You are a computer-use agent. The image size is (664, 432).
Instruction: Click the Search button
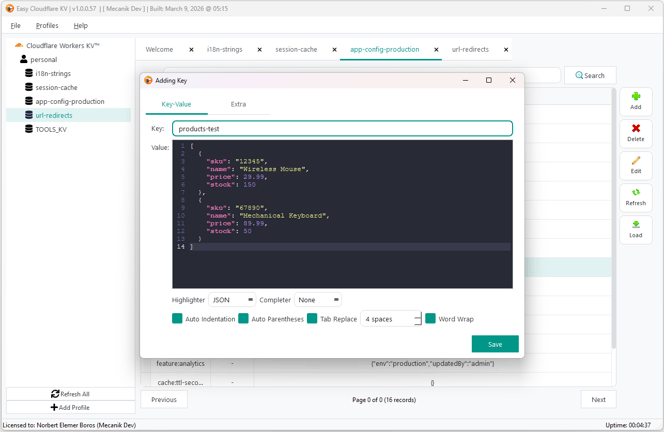(x=590, y=75)
